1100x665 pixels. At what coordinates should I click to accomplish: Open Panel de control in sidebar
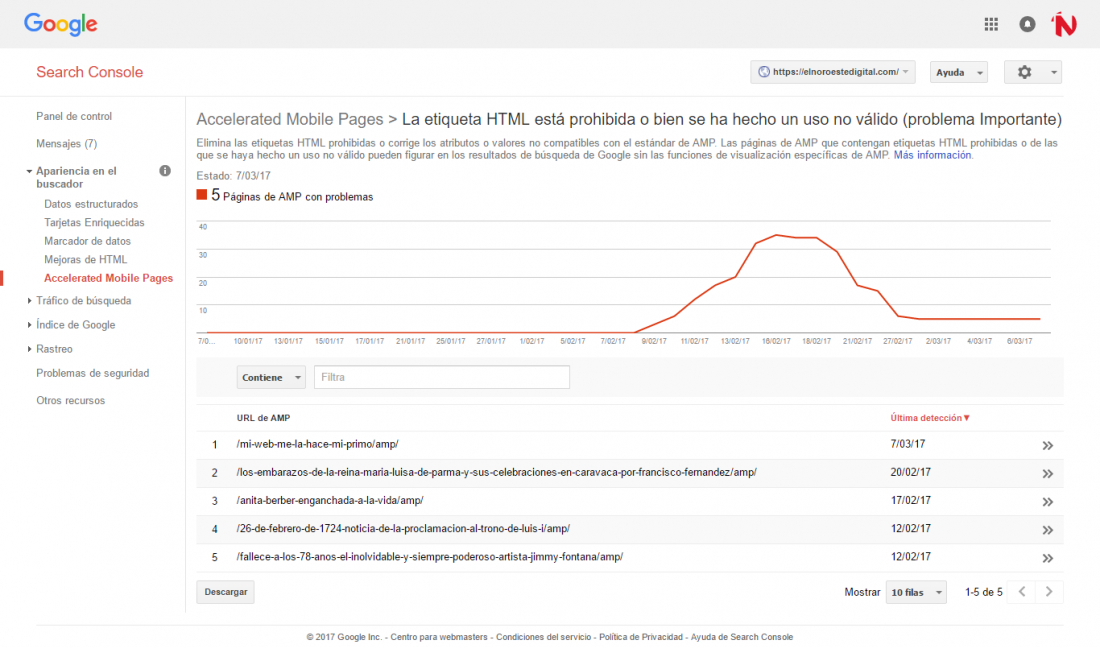pyautogui.click(x=74, y=116)
